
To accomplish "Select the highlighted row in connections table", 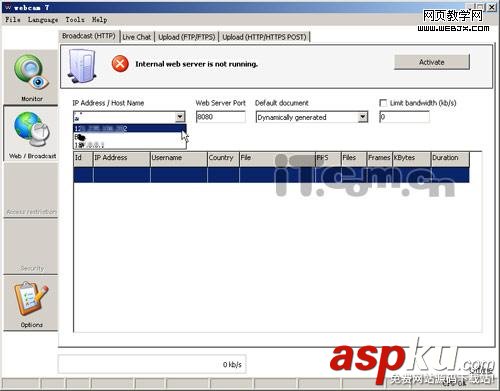I will click(271, 175).
